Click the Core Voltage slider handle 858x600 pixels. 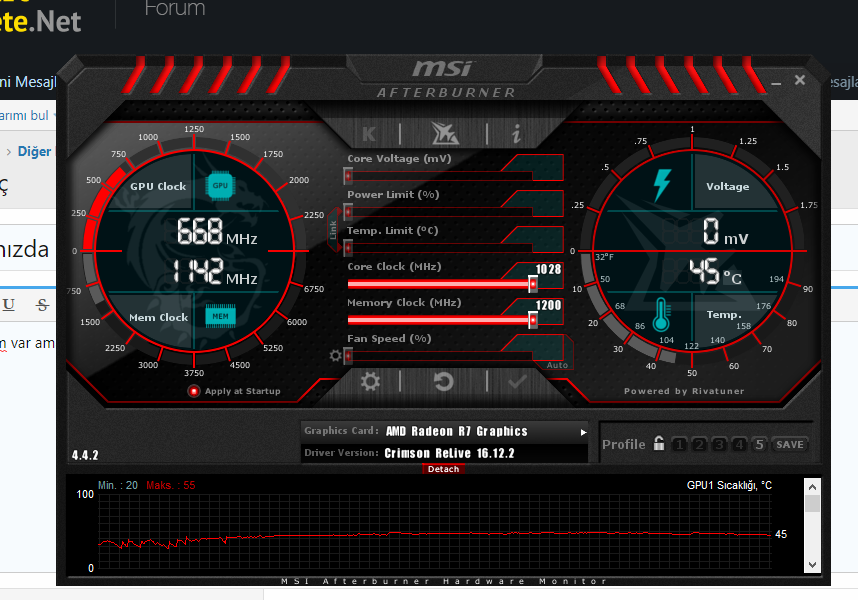coord(348,176)
